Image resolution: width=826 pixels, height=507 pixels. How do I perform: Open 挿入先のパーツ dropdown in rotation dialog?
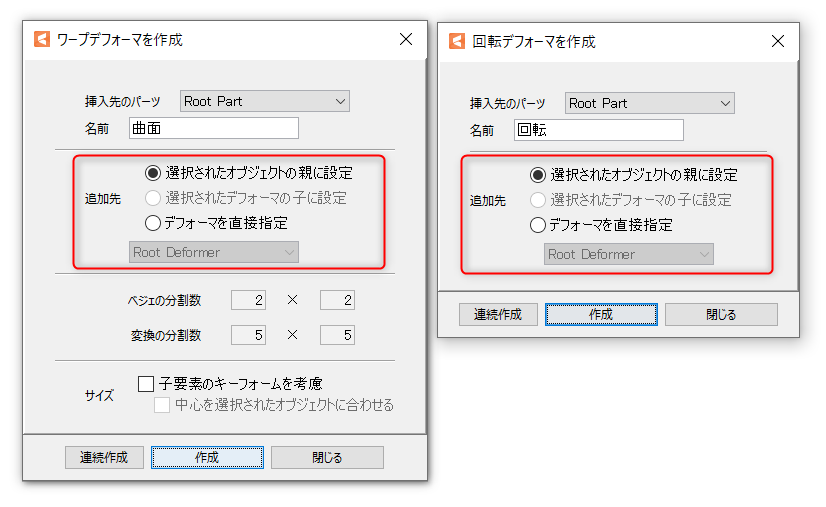(x=649, y=103)
